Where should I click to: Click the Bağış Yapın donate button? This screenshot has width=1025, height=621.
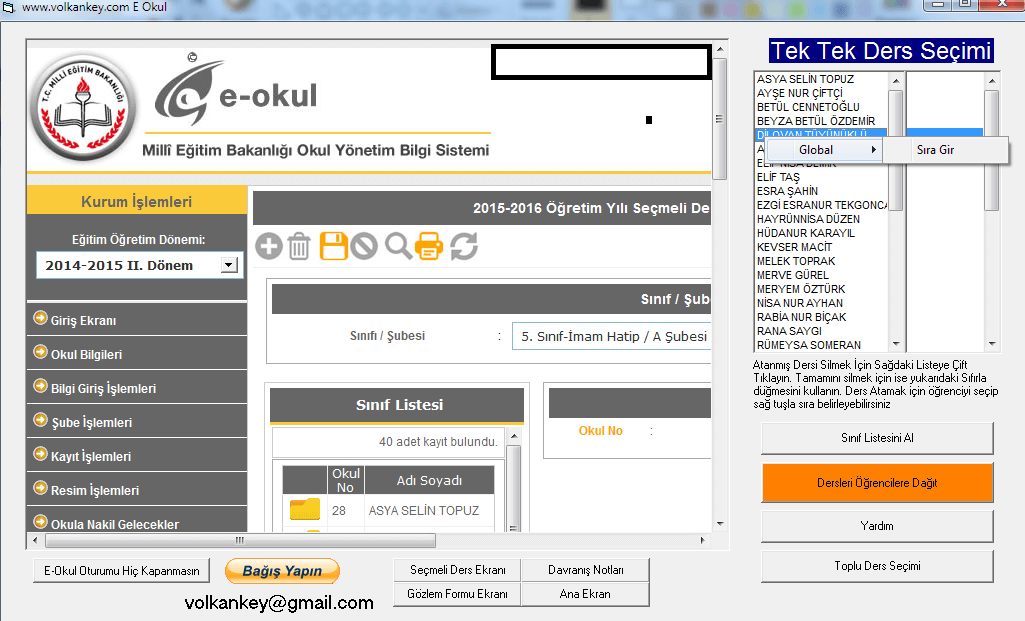pyautogui.click(x=282, y=571)
